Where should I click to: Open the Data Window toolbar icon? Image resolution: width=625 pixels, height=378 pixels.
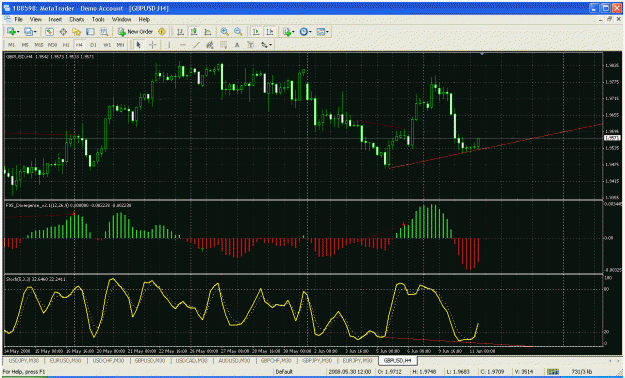[x=63, y=32]
